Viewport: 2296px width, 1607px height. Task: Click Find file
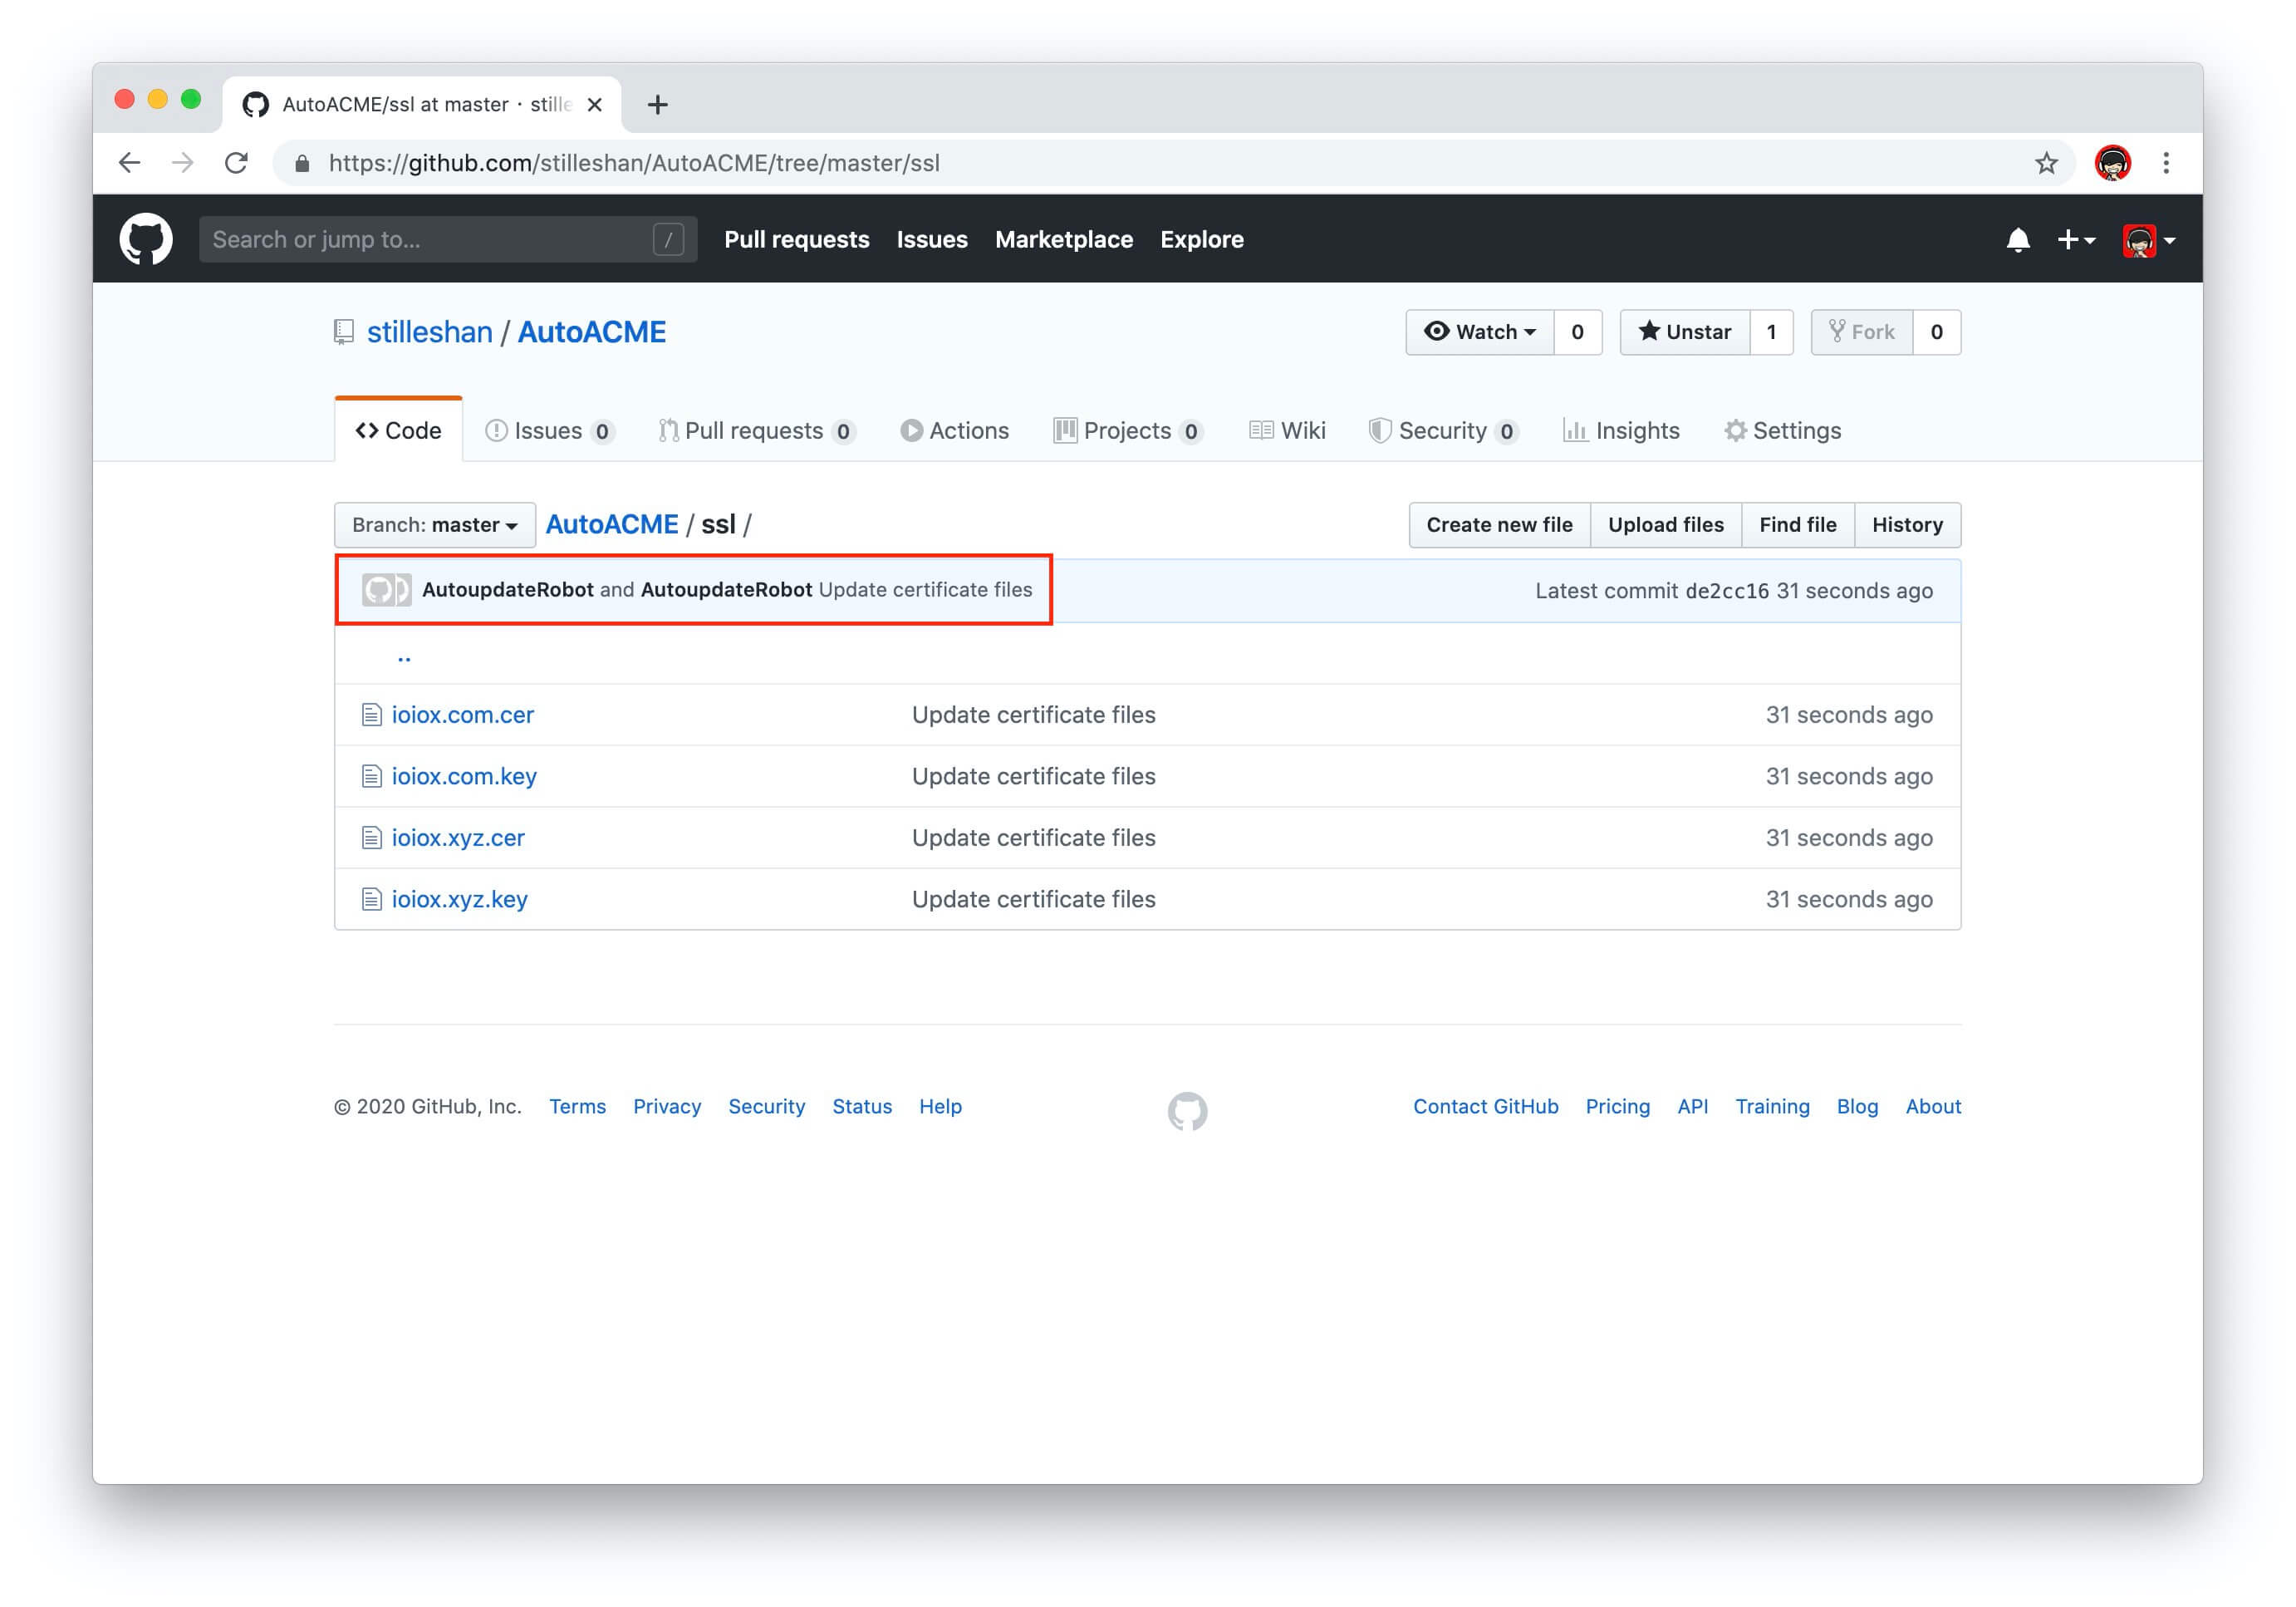(1798, 525)
